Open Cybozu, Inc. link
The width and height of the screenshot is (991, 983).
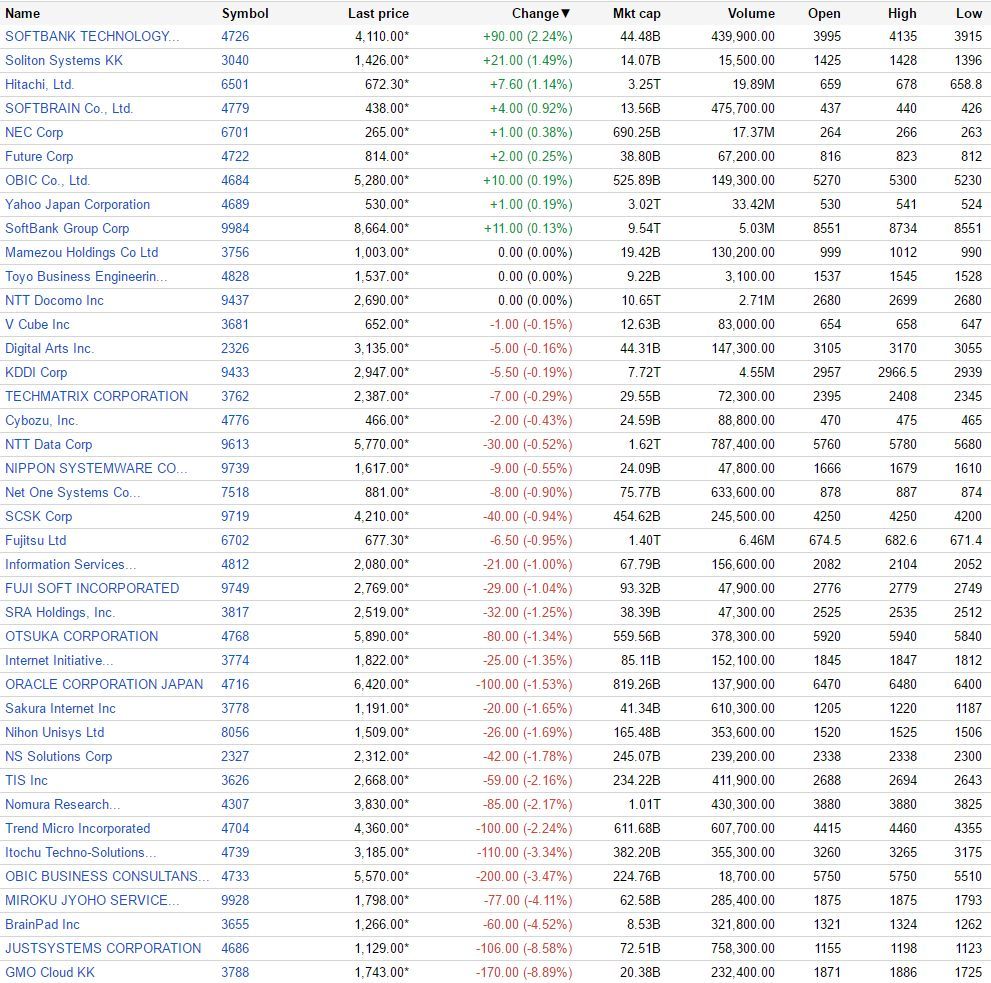42,421
